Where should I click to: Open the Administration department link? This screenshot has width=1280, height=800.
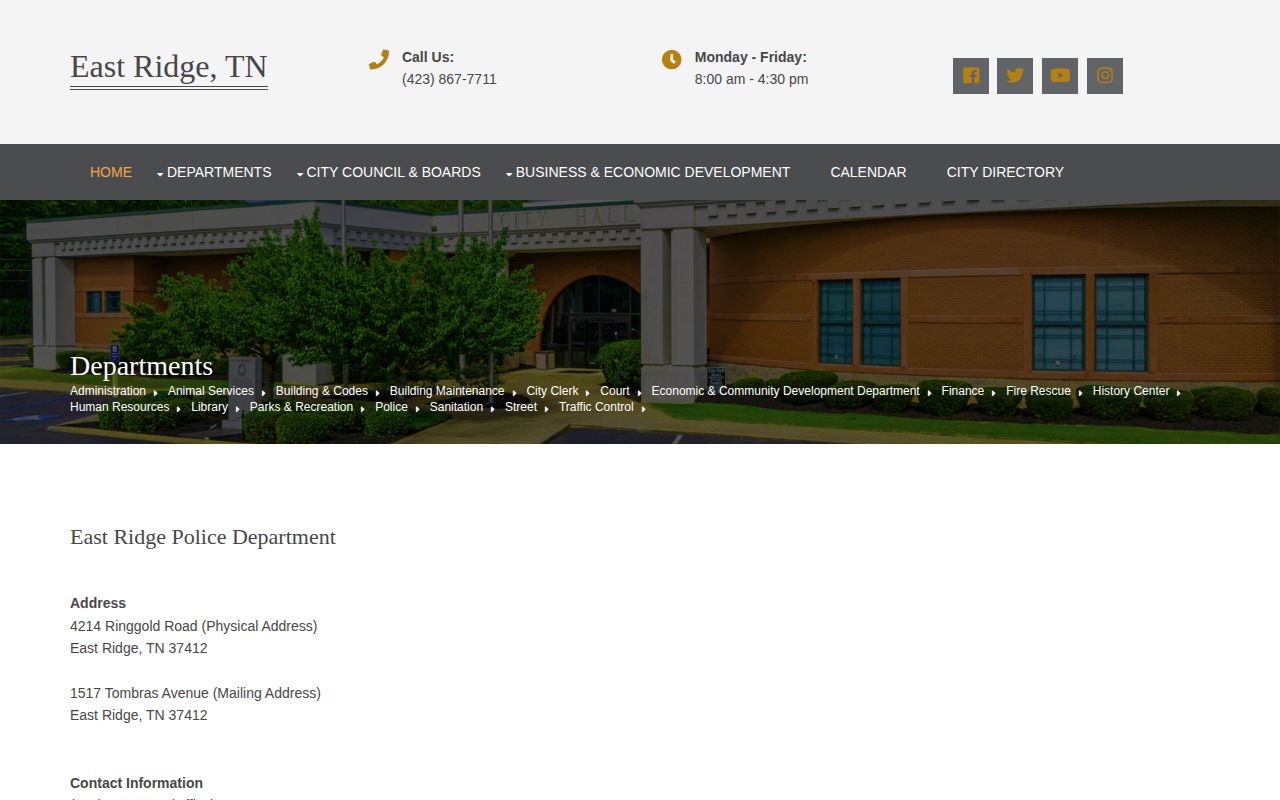[108, 391]
